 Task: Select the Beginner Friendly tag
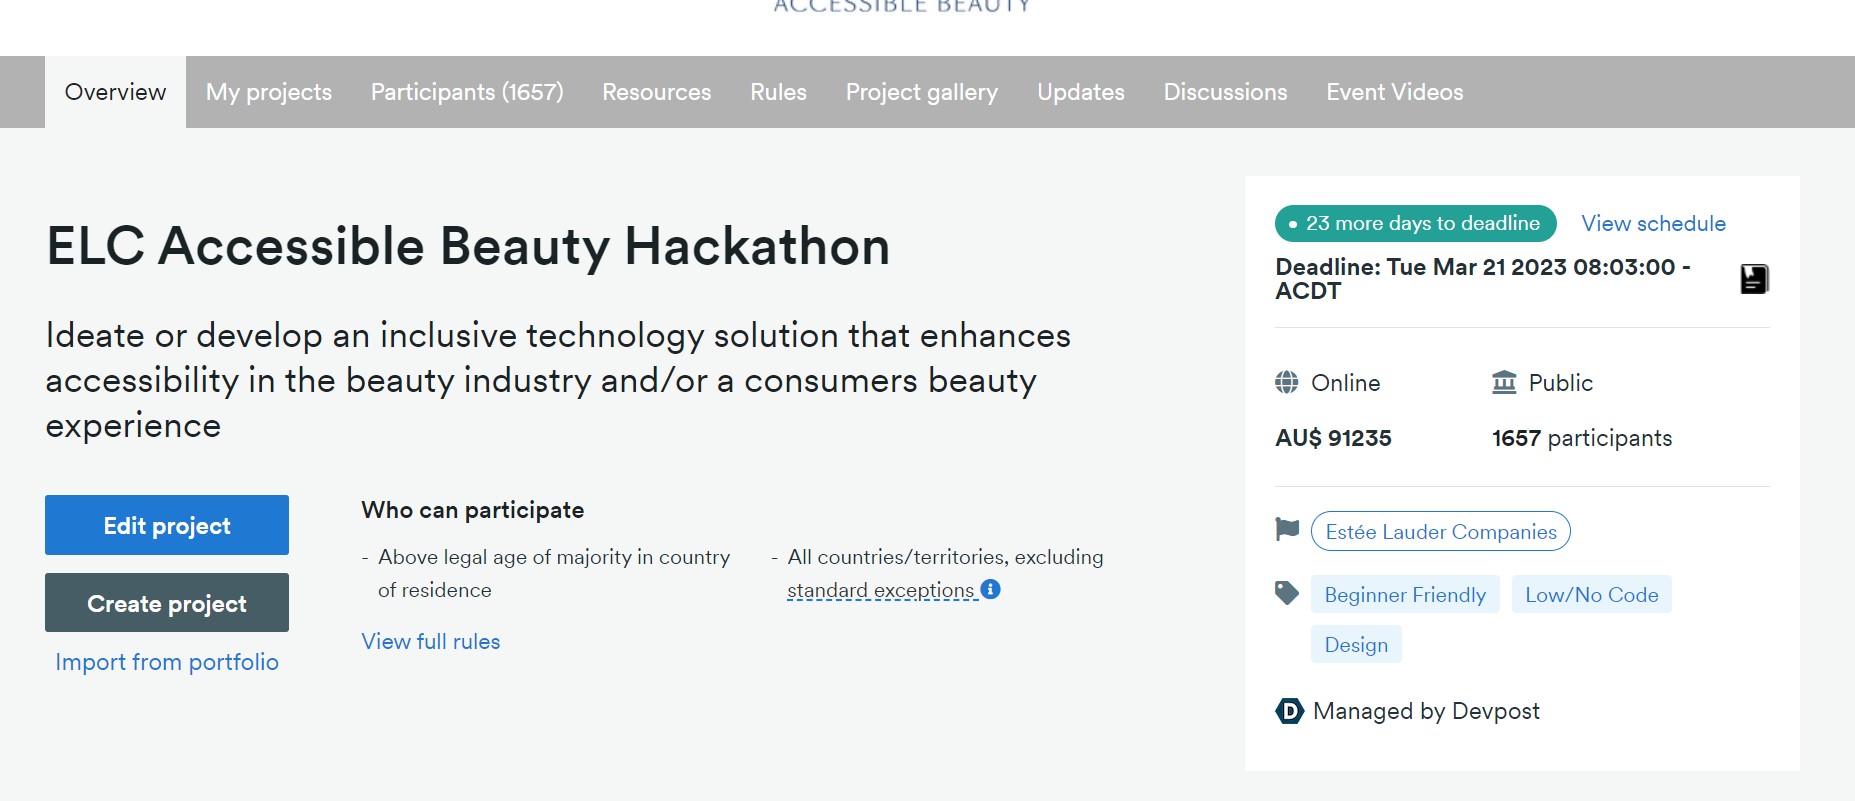point(1405,595)
